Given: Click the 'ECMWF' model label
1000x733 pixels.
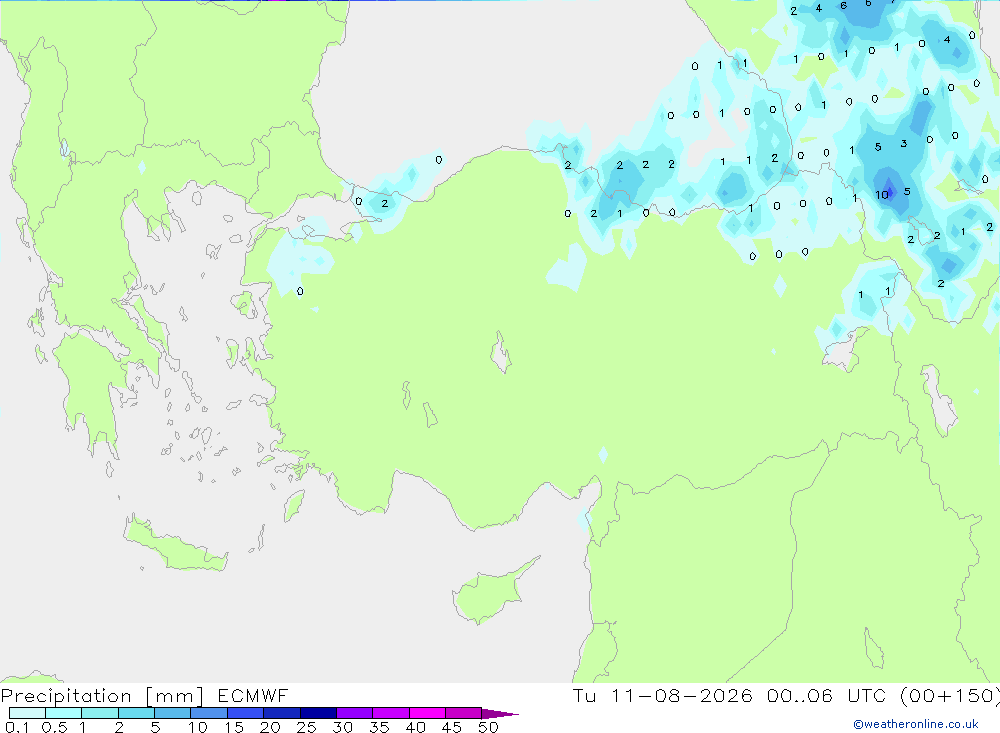Looking at the screenshot, I should point(253,695).
